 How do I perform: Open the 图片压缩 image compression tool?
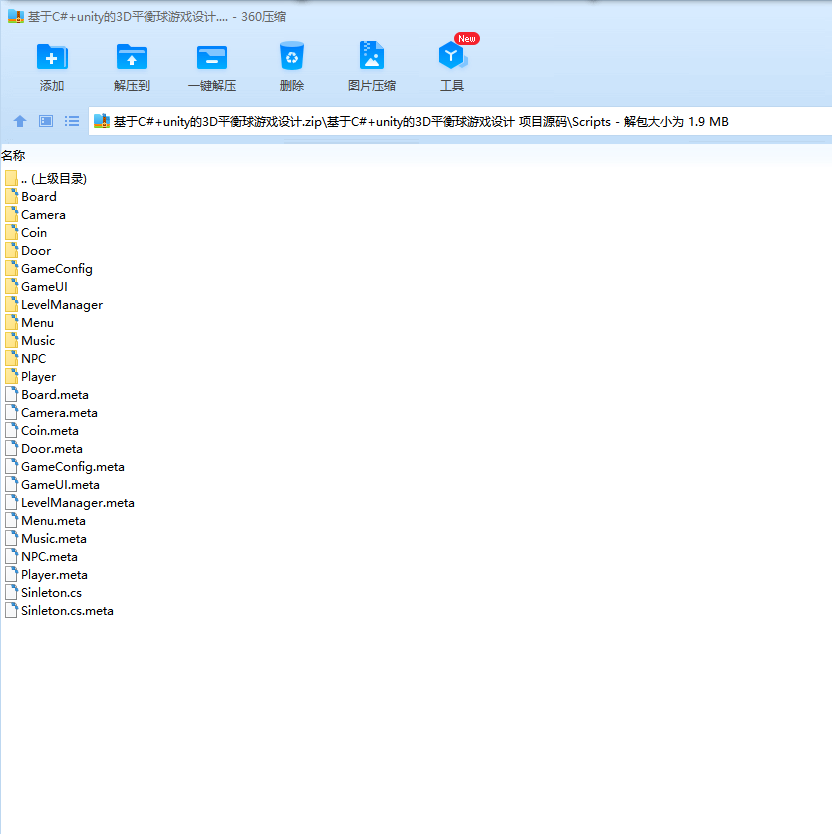[371, 55]
